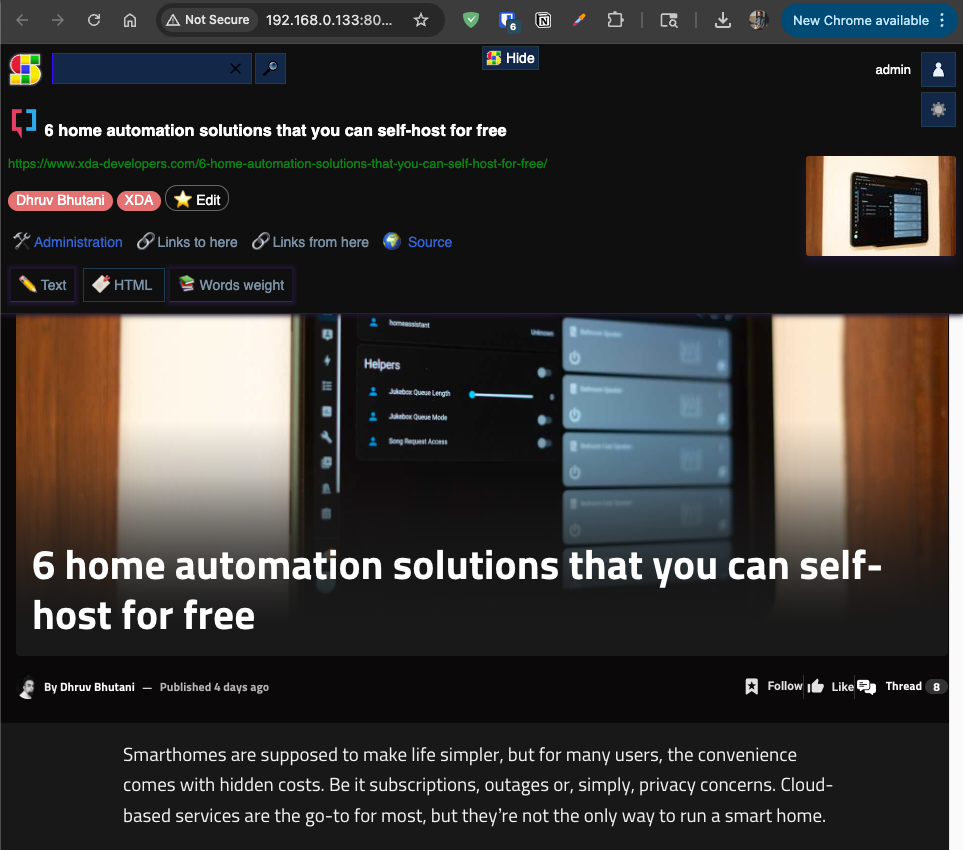Focus the address bar URL 192.168.0.133
The image size is (963, 850).
tap(329, 20)
